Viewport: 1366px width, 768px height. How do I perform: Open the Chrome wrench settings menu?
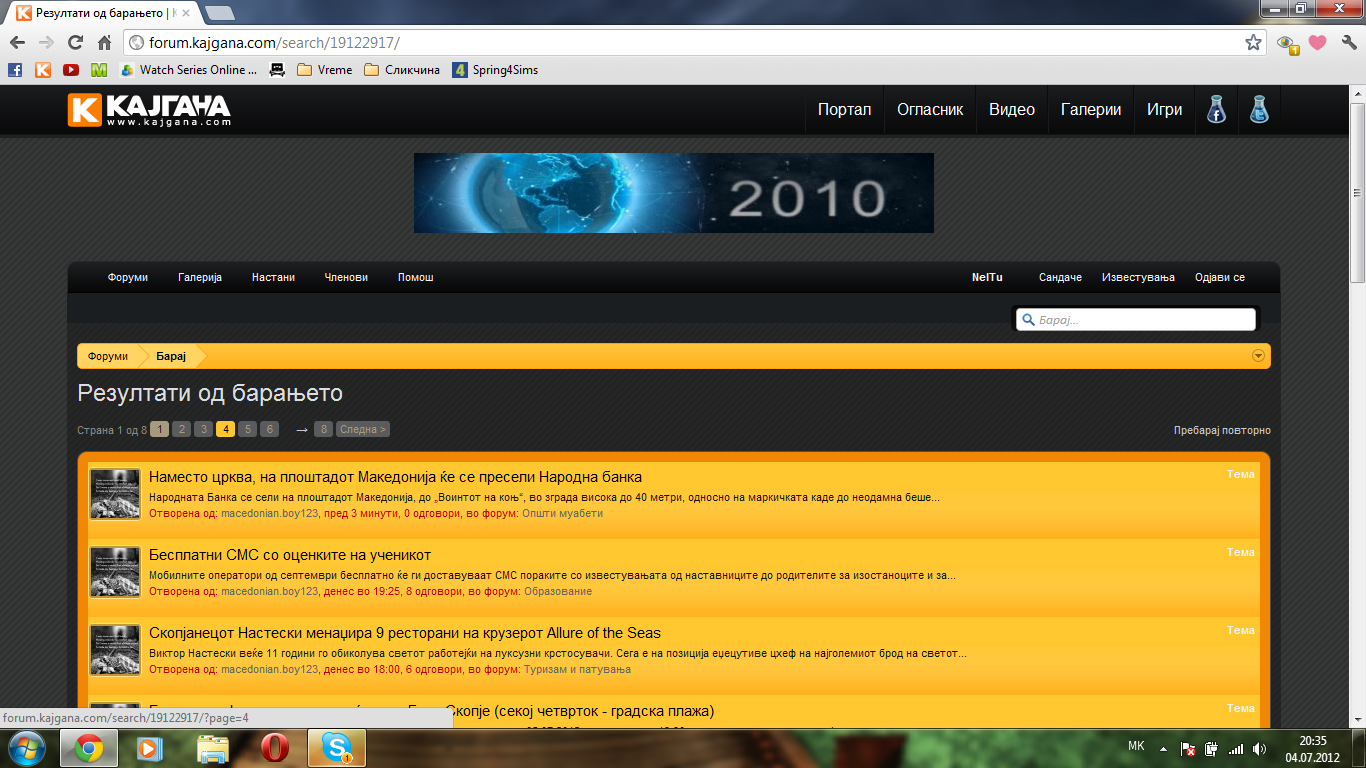tap(1349, 43)
